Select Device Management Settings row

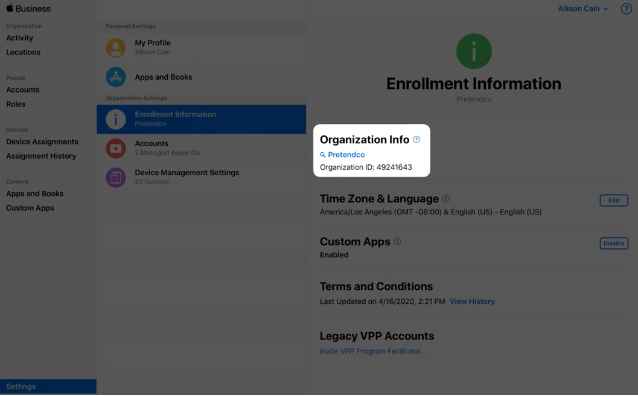click(201, 177)
